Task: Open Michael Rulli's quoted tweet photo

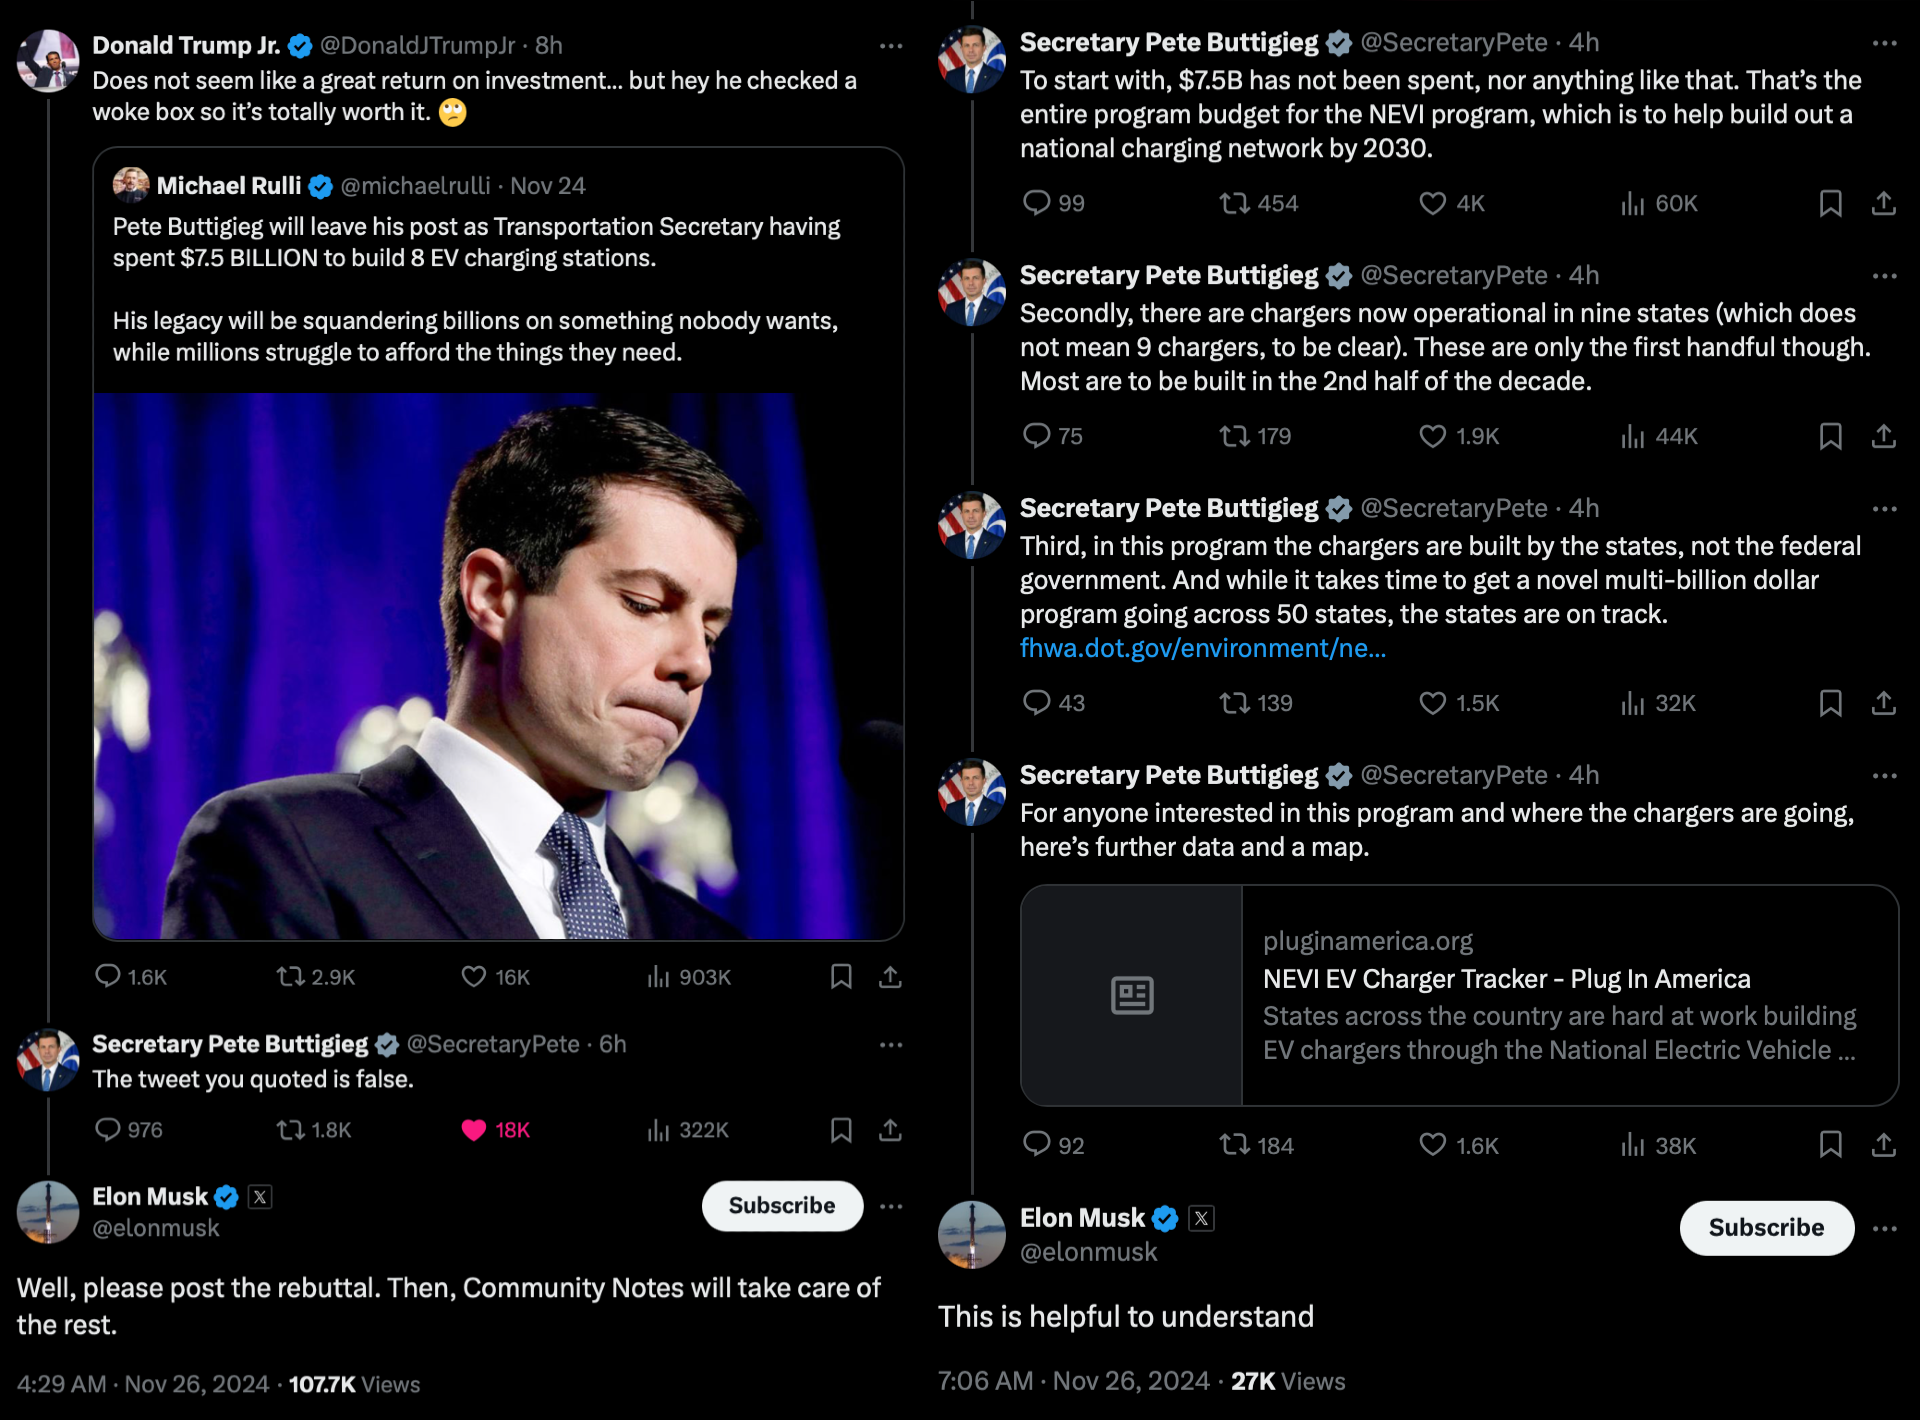Action: (498, 666)
